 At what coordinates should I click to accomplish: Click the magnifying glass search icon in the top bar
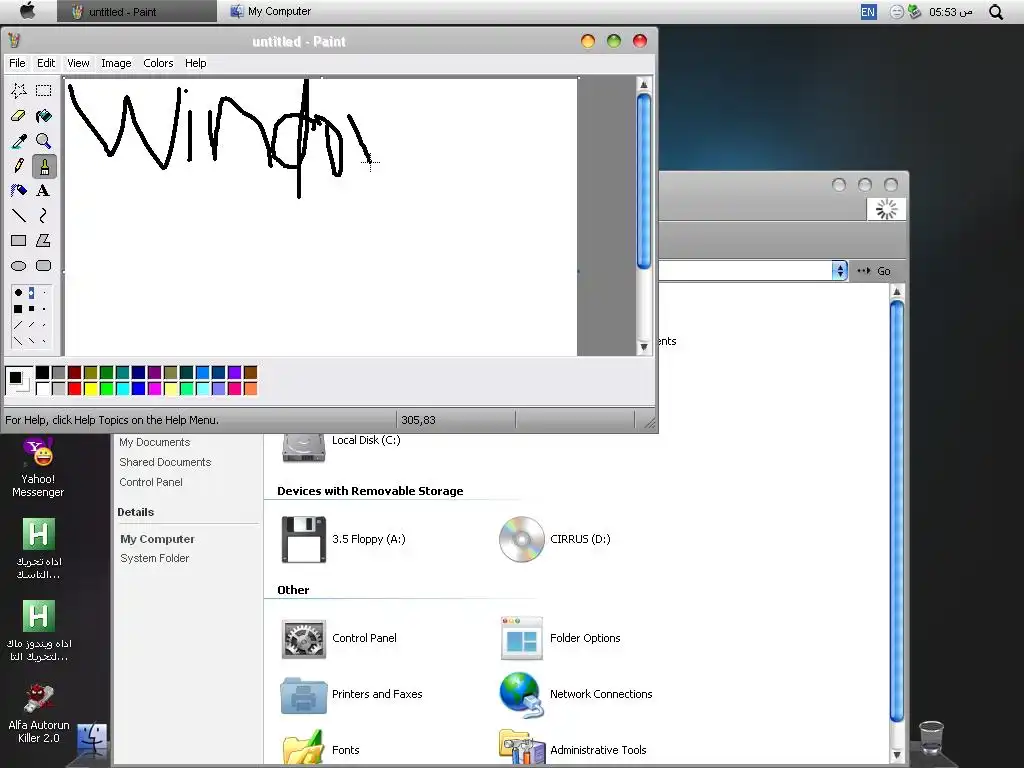[x=996, y=12]
